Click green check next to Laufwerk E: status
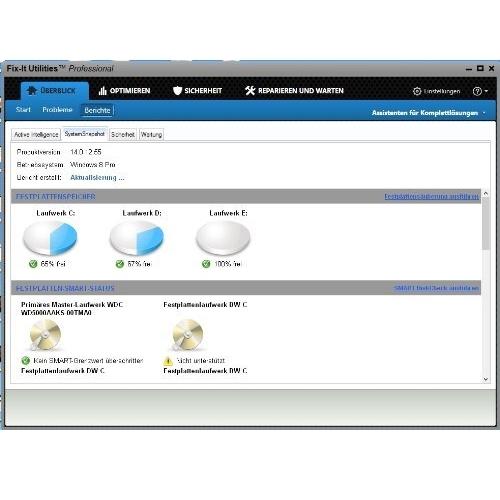500x500 pixels. coord(206,264)
